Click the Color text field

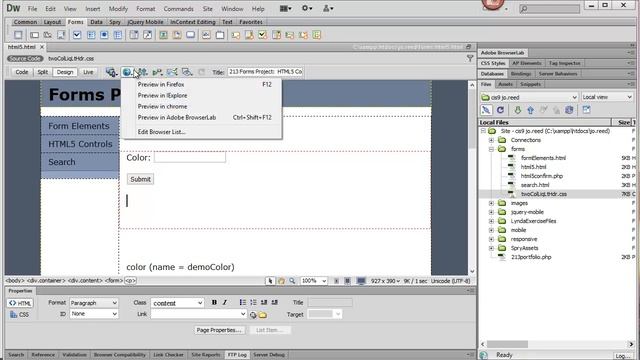190,158
